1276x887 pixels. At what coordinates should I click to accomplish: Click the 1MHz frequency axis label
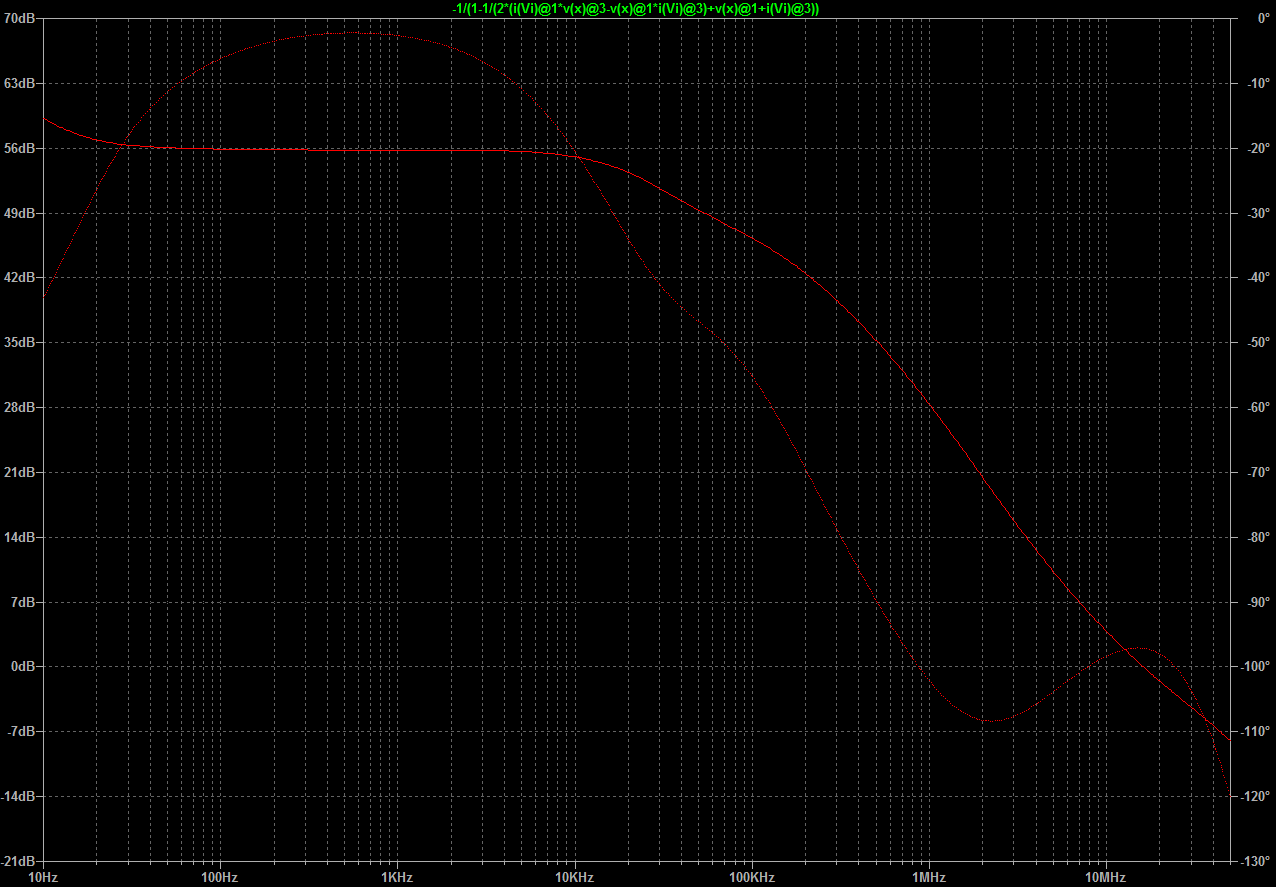click(929, 877)
